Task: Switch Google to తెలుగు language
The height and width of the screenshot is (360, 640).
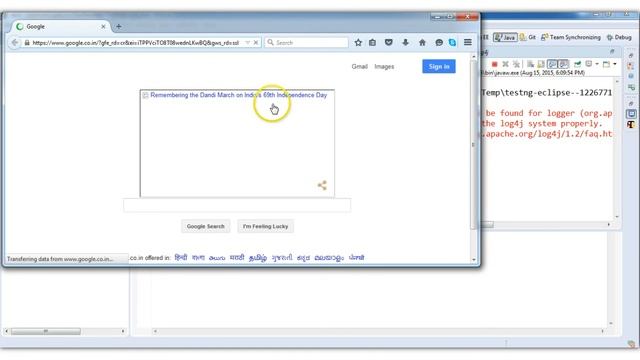Action: (x=217, y=258)
